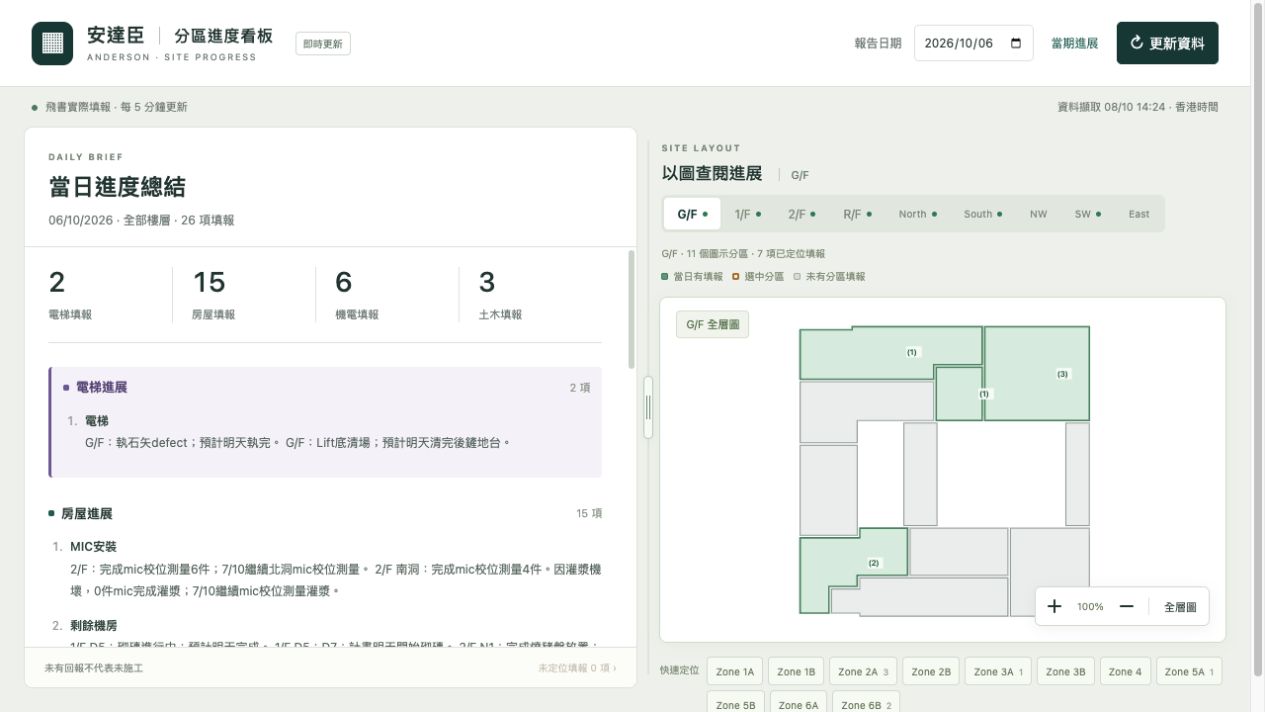The image size is (1265, 712).
Task: Select the North layout tab
Action: pos(917,214)
